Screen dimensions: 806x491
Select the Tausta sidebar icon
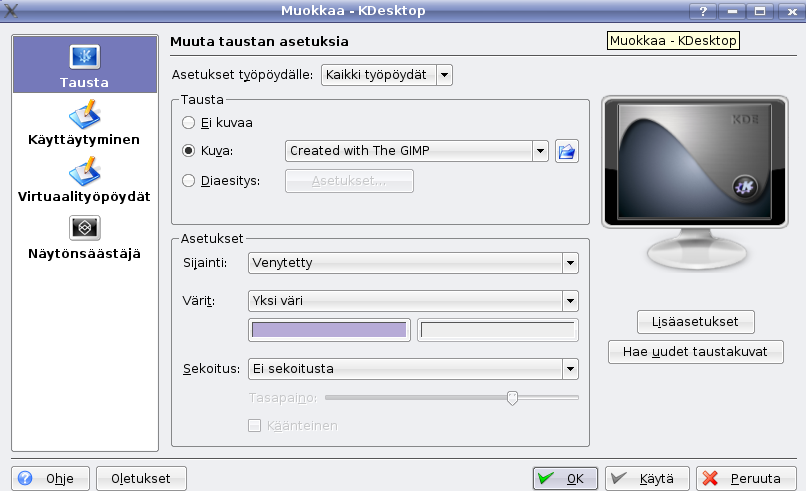(85, 56)
